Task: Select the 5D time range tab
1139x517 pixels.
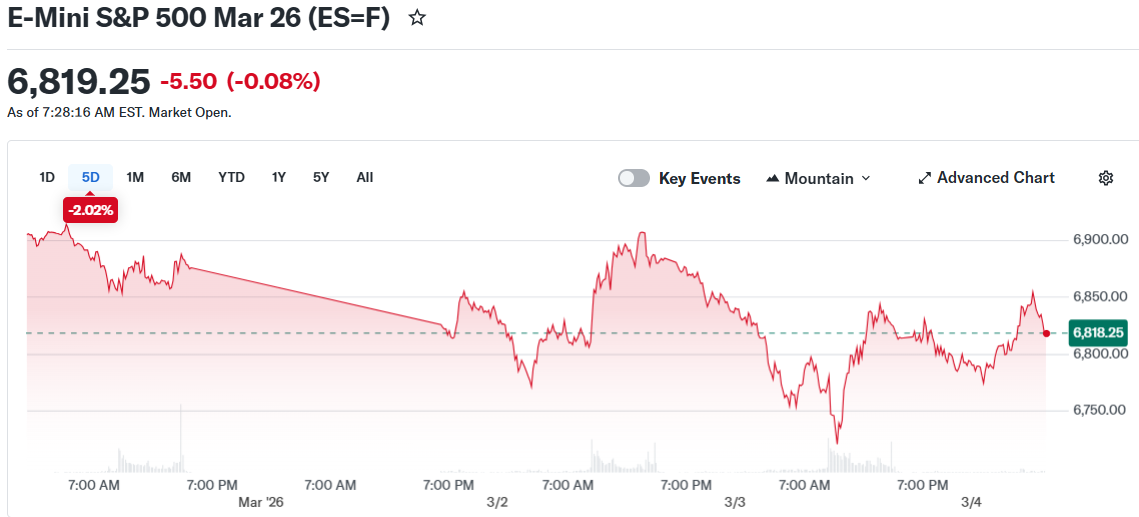Action: tap(91, 177)
